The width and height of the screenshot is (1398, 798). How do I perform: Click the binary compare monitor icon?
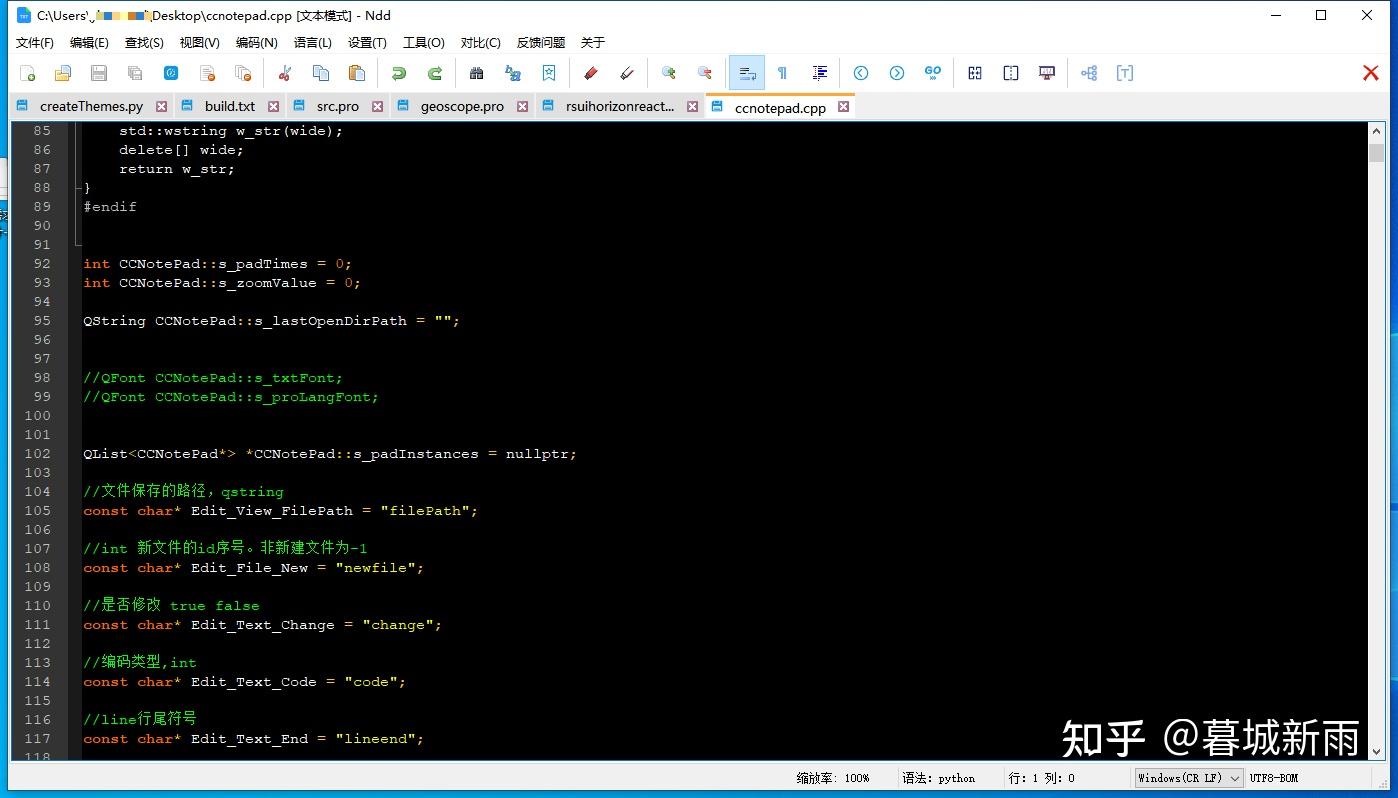tap(1047, 73)
